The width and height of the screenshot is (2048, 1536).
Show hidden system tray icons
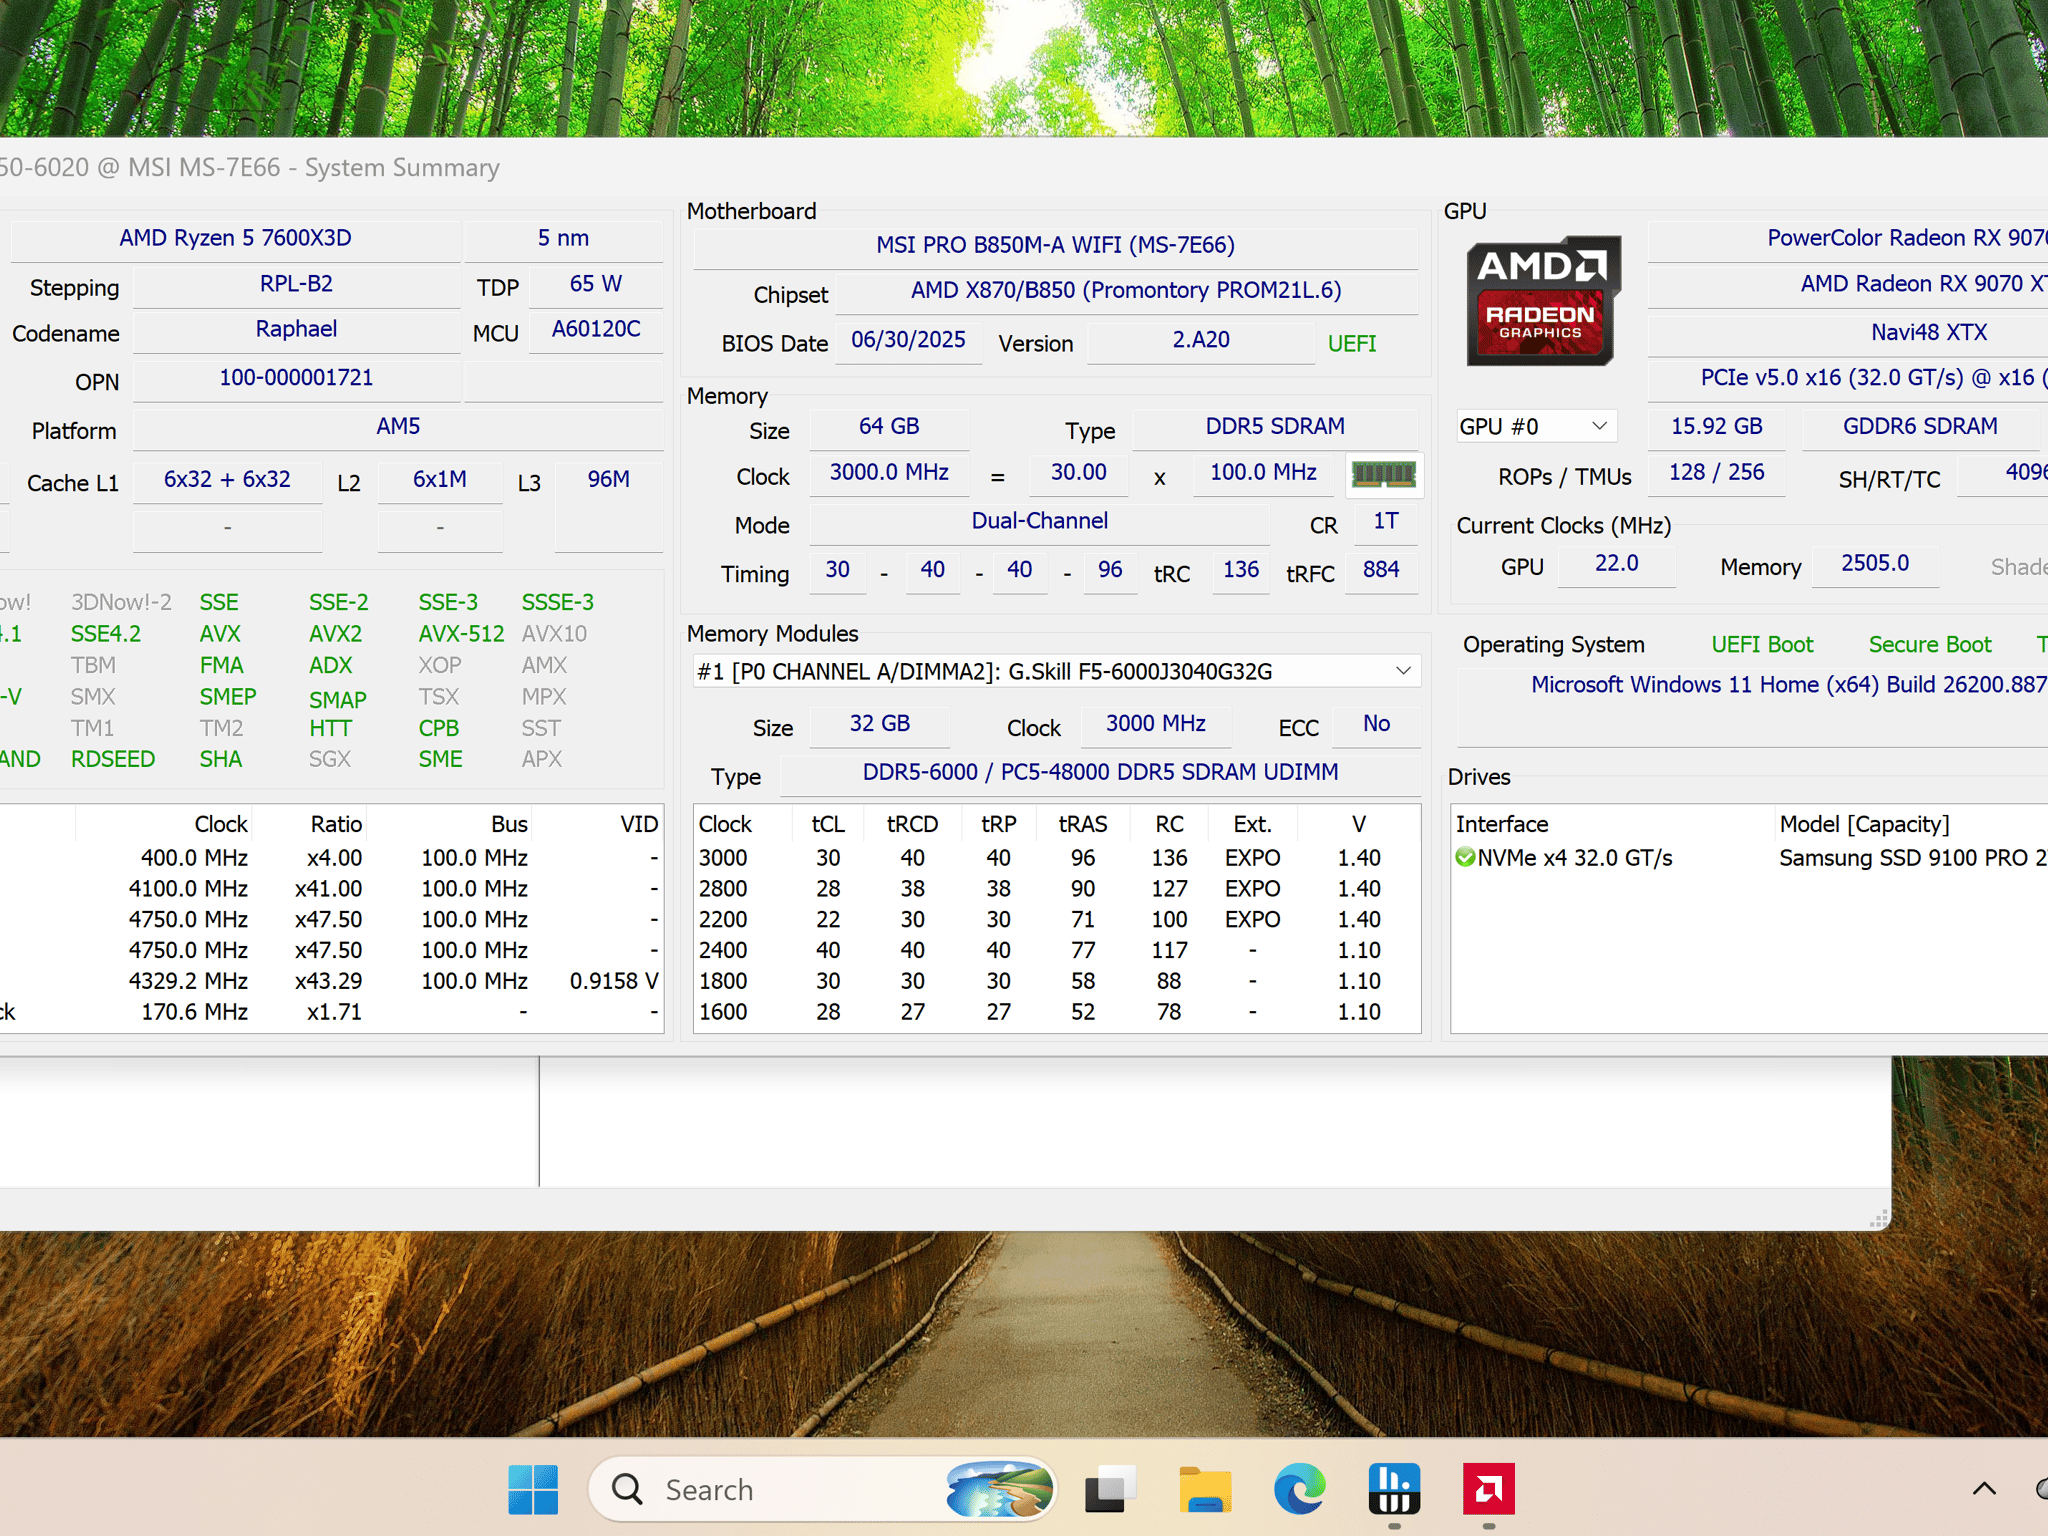(1984, 1489)
